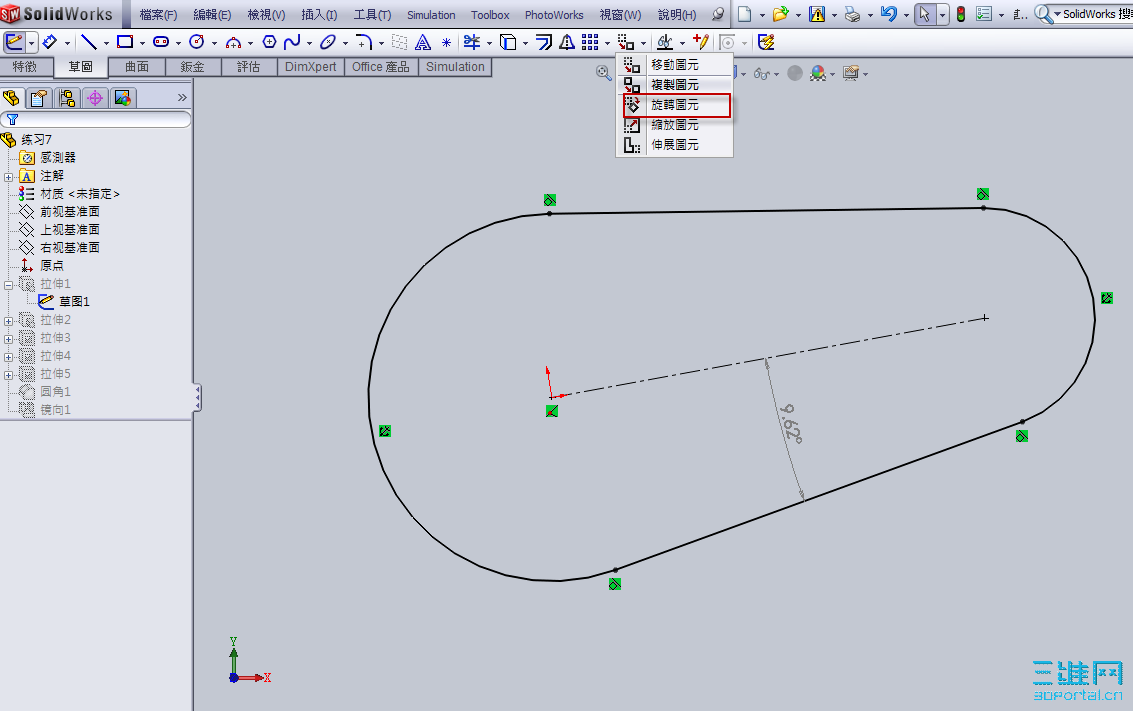Click the Linear Sketch Pattern icon
This screenshot has width=1133, height=711.
coord(590,43)
